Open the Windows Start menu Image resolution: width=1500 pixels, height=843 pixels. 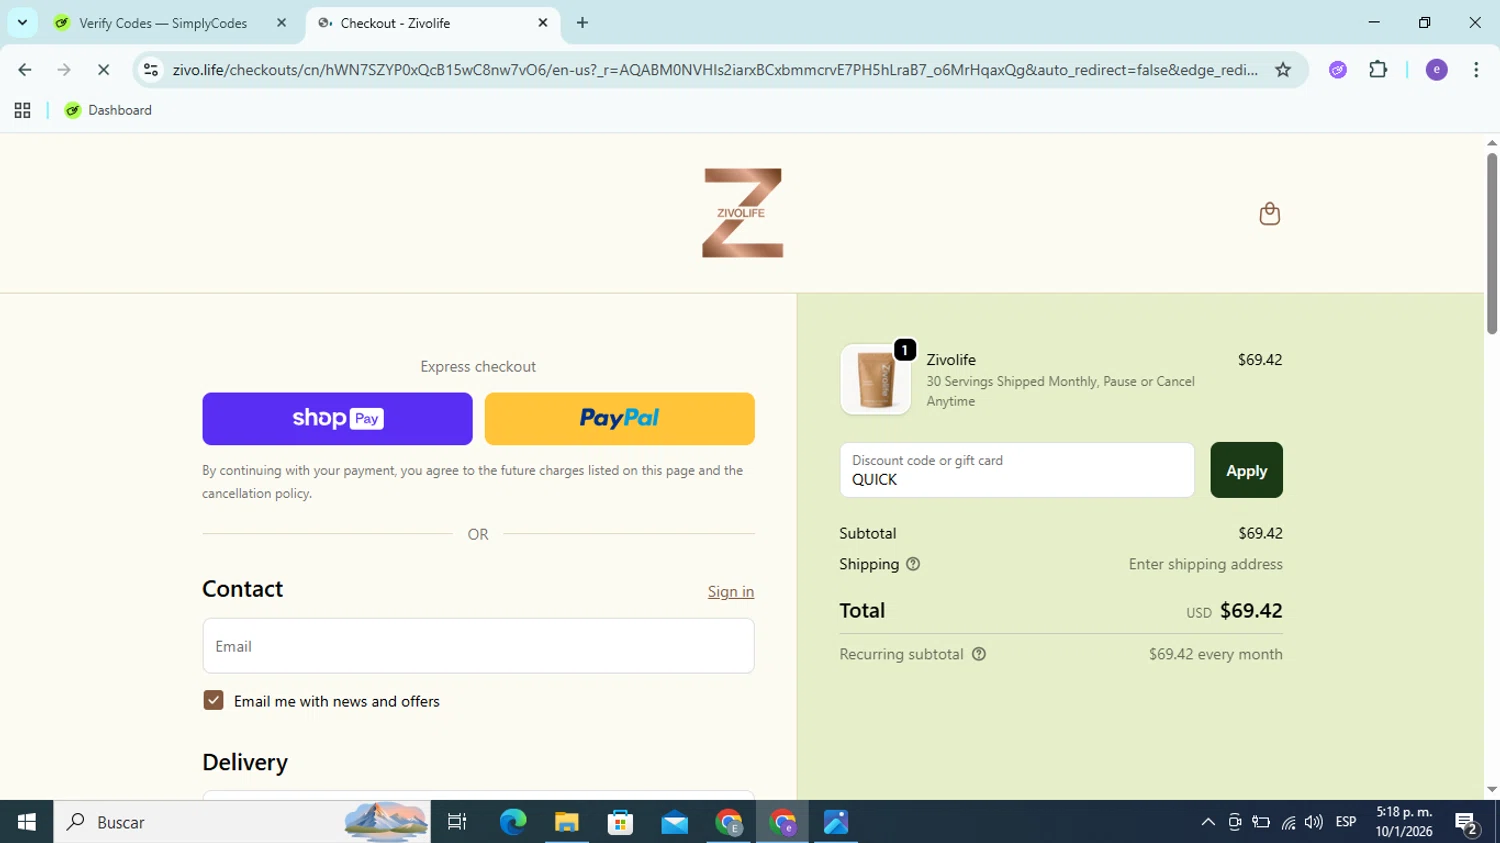click(26, 822)
